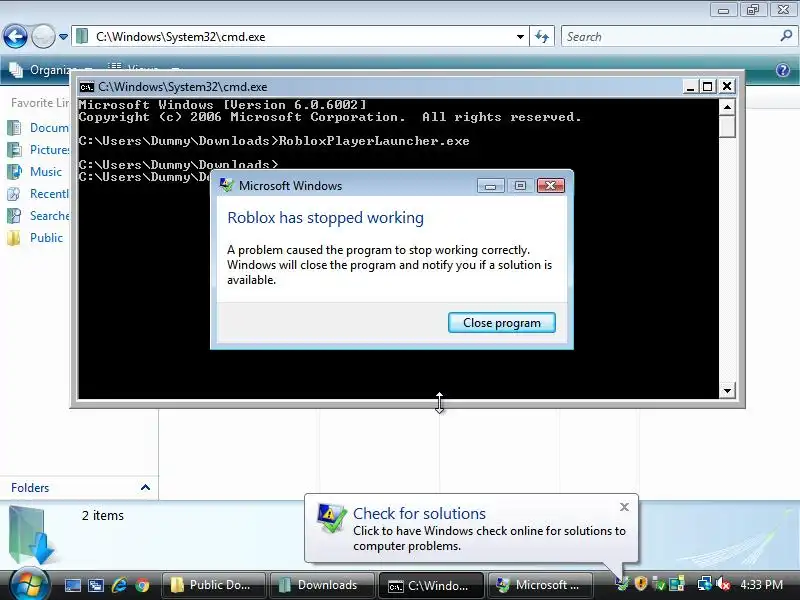Click the 4:33 PM taskbar clock

coord(761,585)
